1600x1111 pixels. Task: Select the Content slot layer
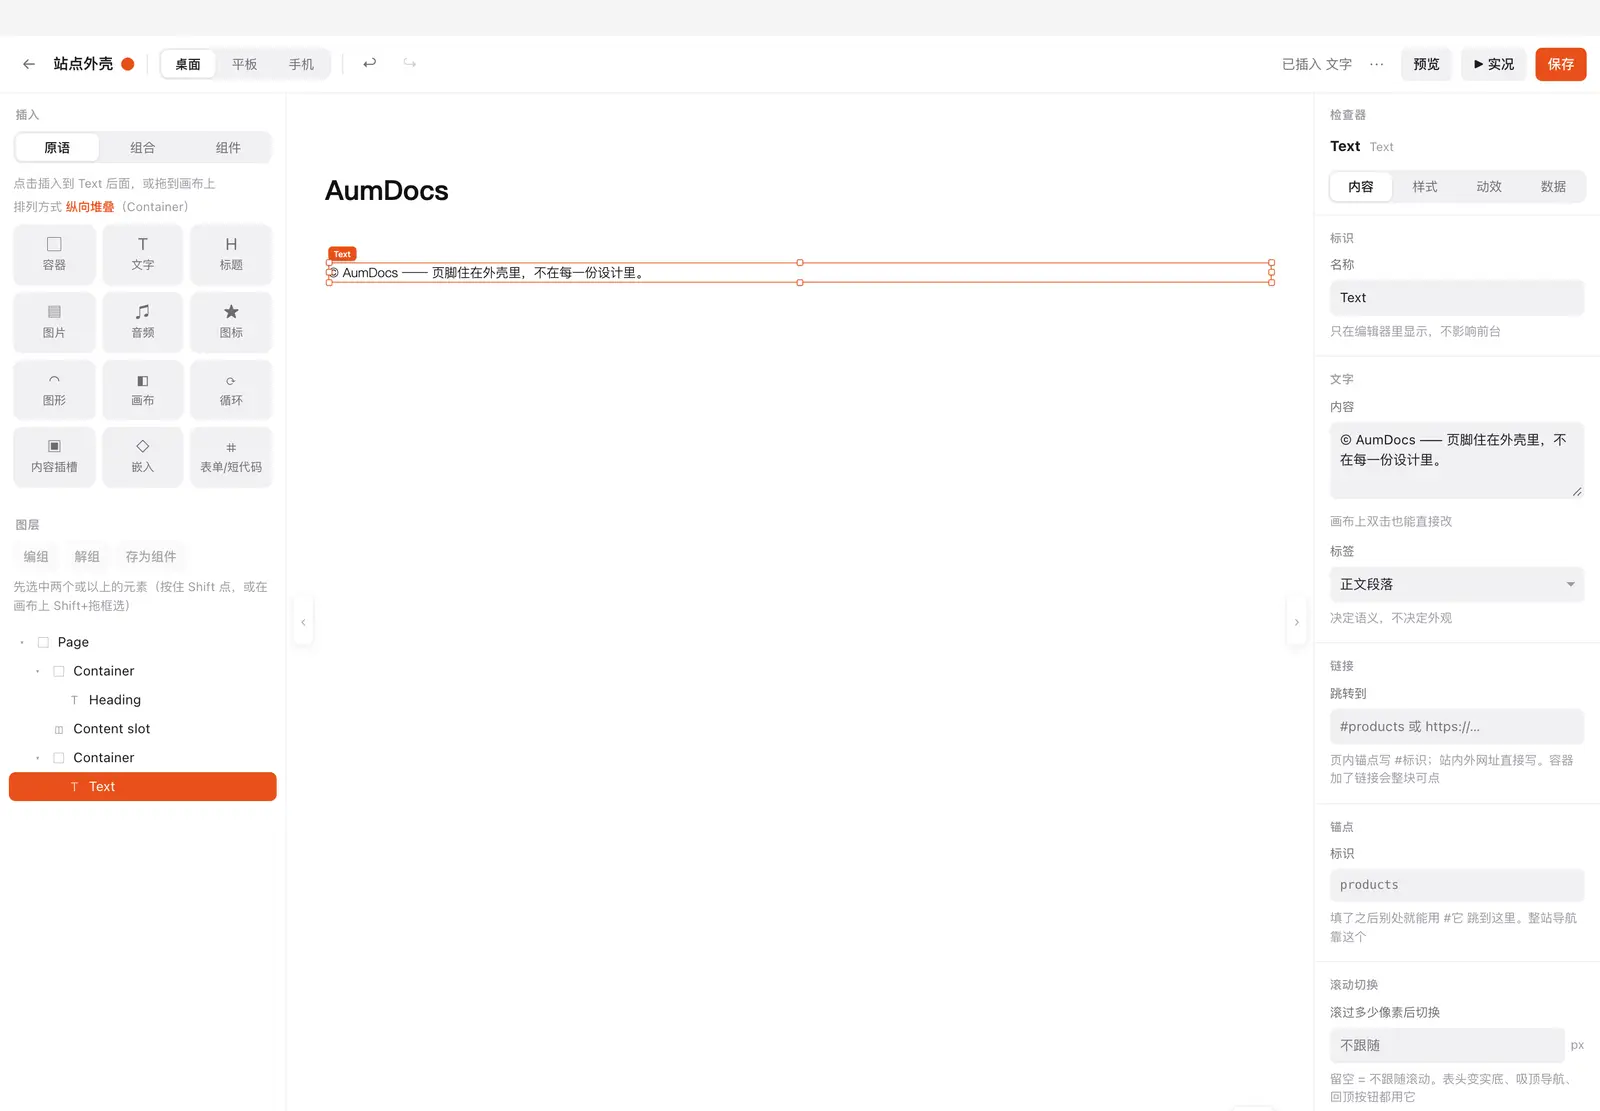[x=143, y=729]
